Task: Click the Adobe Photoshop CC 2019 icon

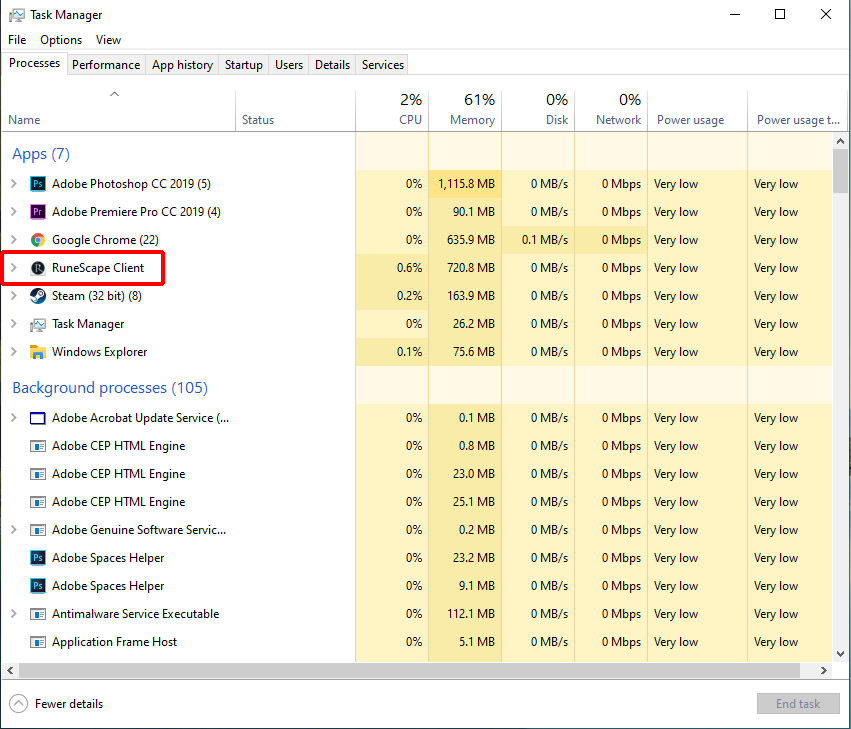Action: tap(37, 184)
